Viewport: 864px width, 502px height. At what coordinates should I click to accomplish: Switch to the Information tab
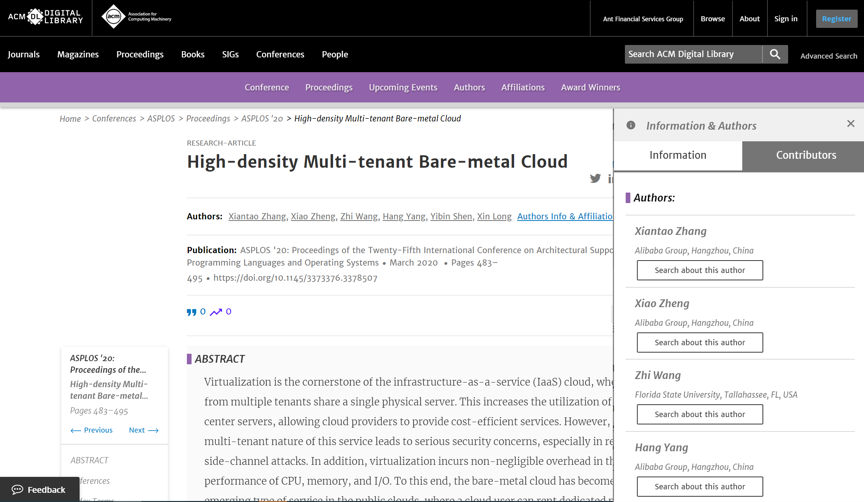pyautogui.click(x=677, y=155)
